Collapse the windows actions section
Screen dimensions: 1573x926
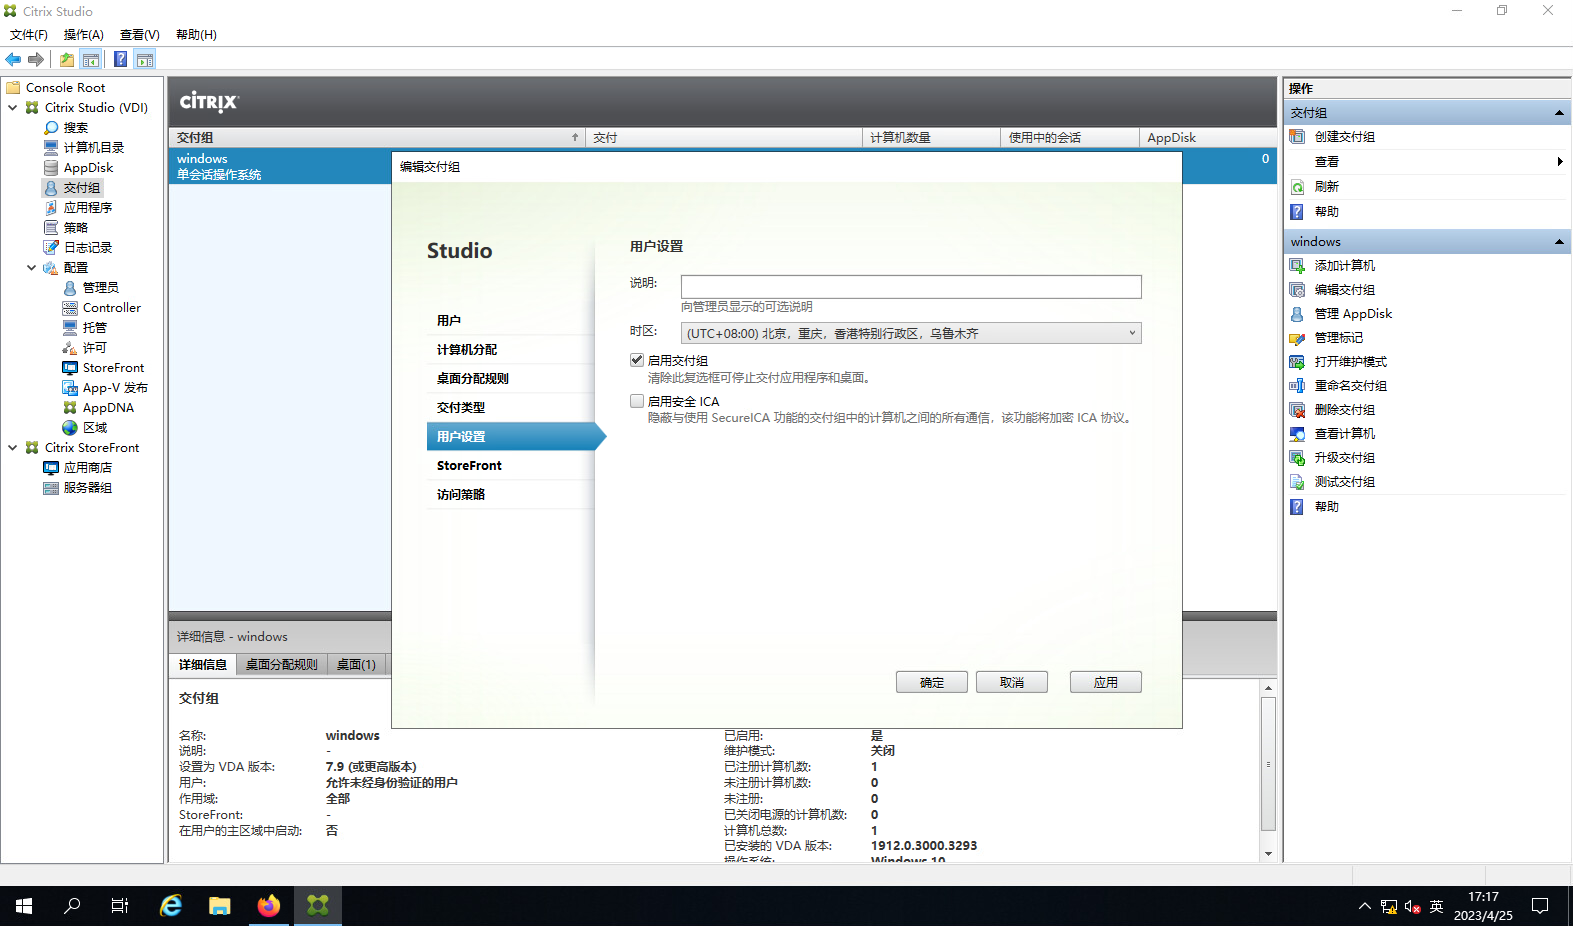click(1558, 242)
